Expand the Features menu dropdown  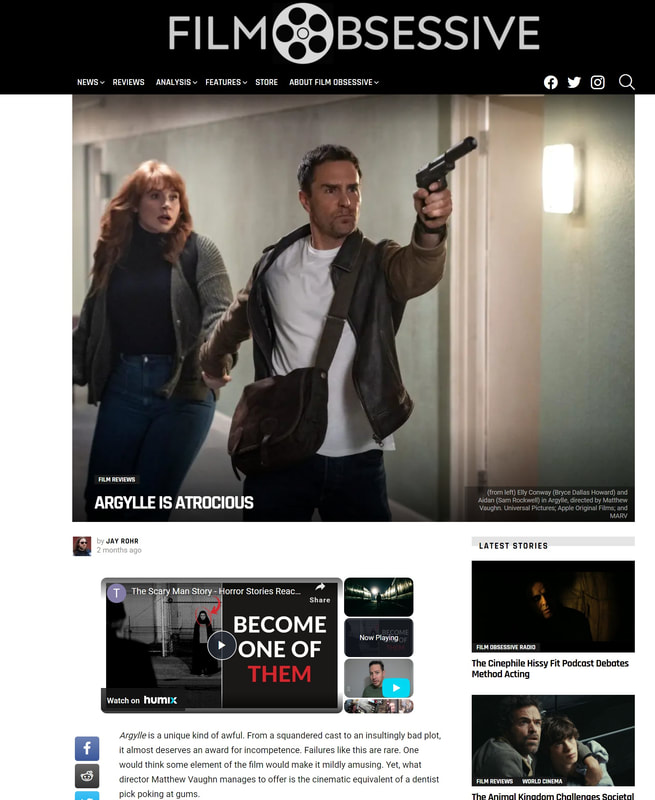tap(226, 82)
